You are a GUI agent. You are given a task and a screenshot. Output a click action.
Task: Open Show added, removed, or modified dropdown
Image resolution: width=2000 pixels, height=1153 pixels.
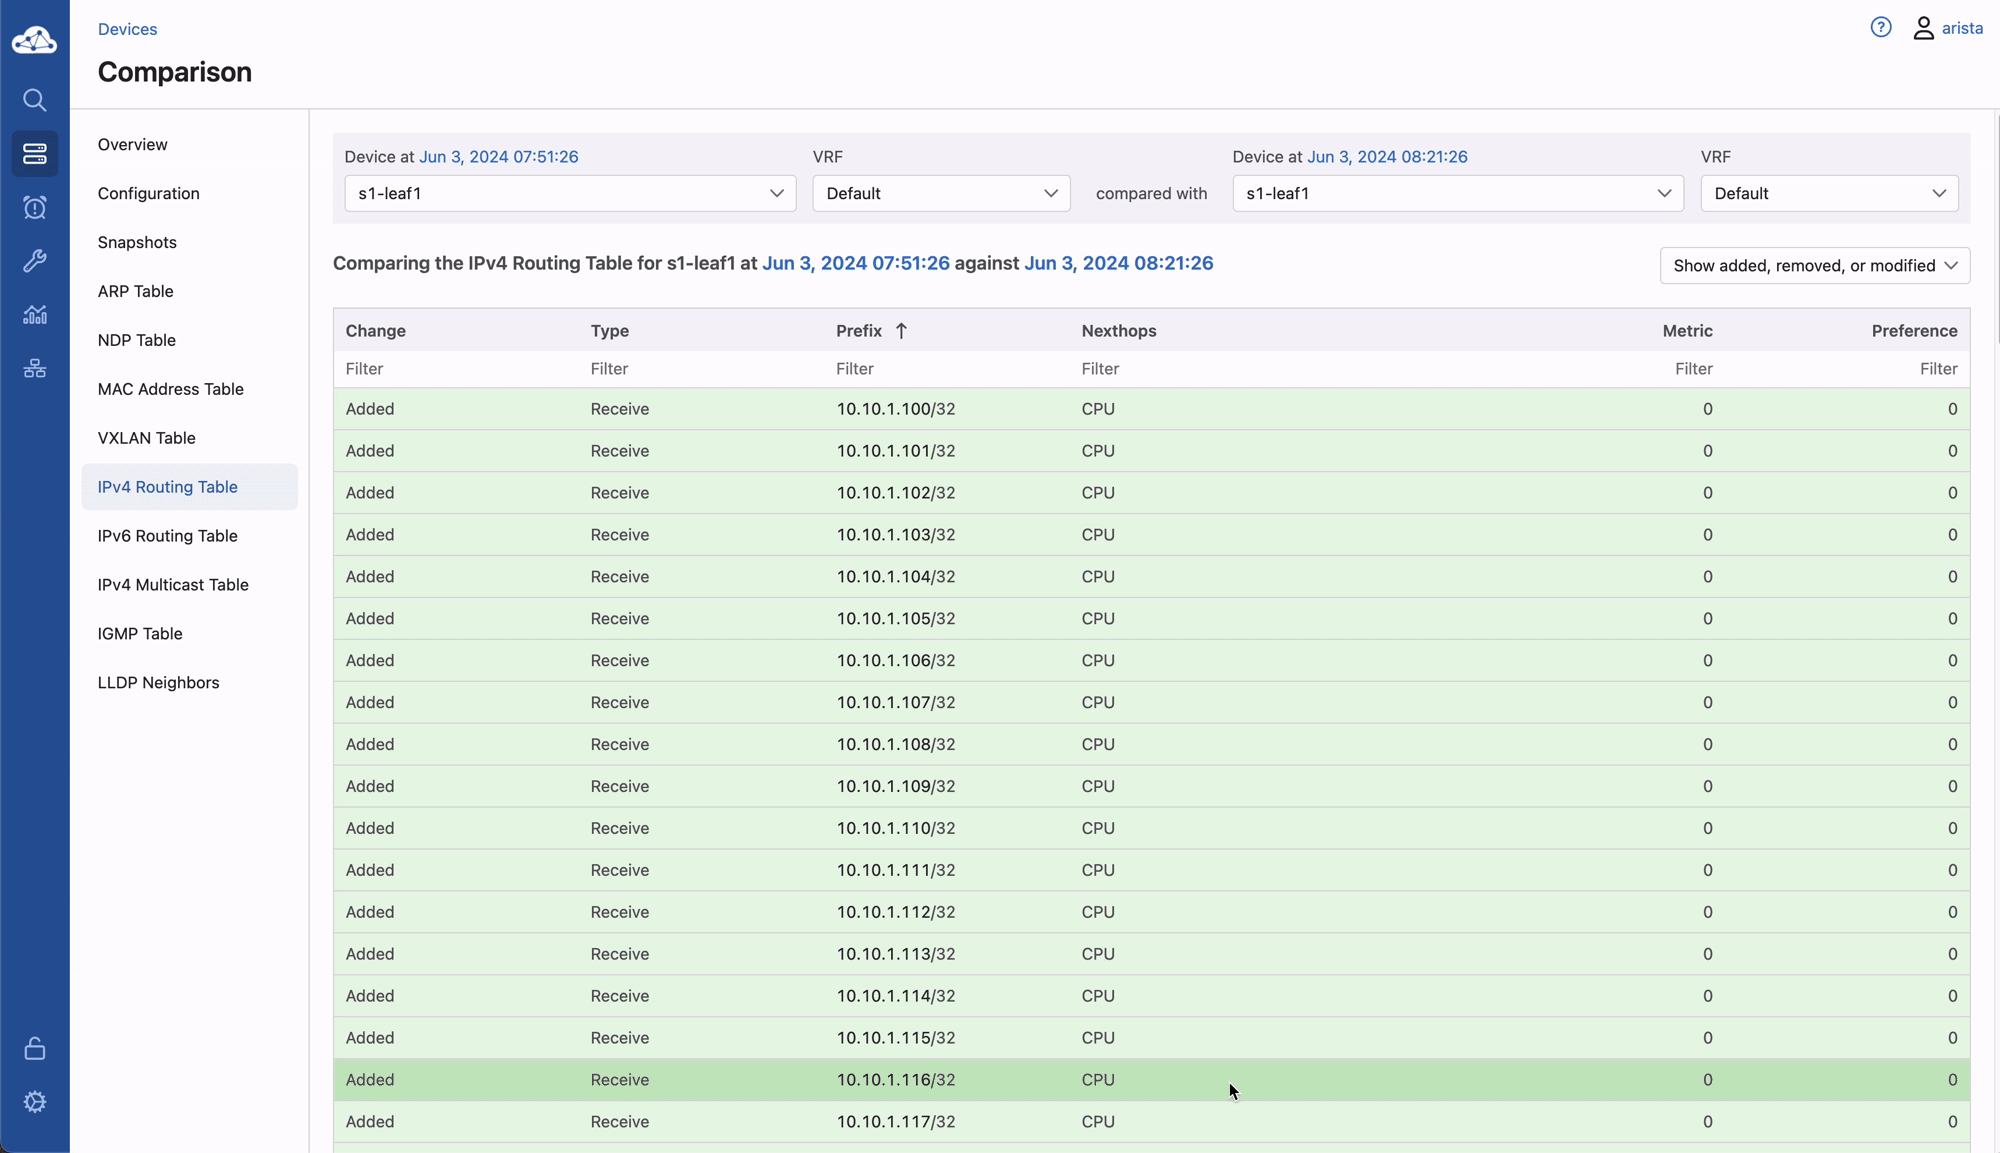click(x=1814, y=265)
